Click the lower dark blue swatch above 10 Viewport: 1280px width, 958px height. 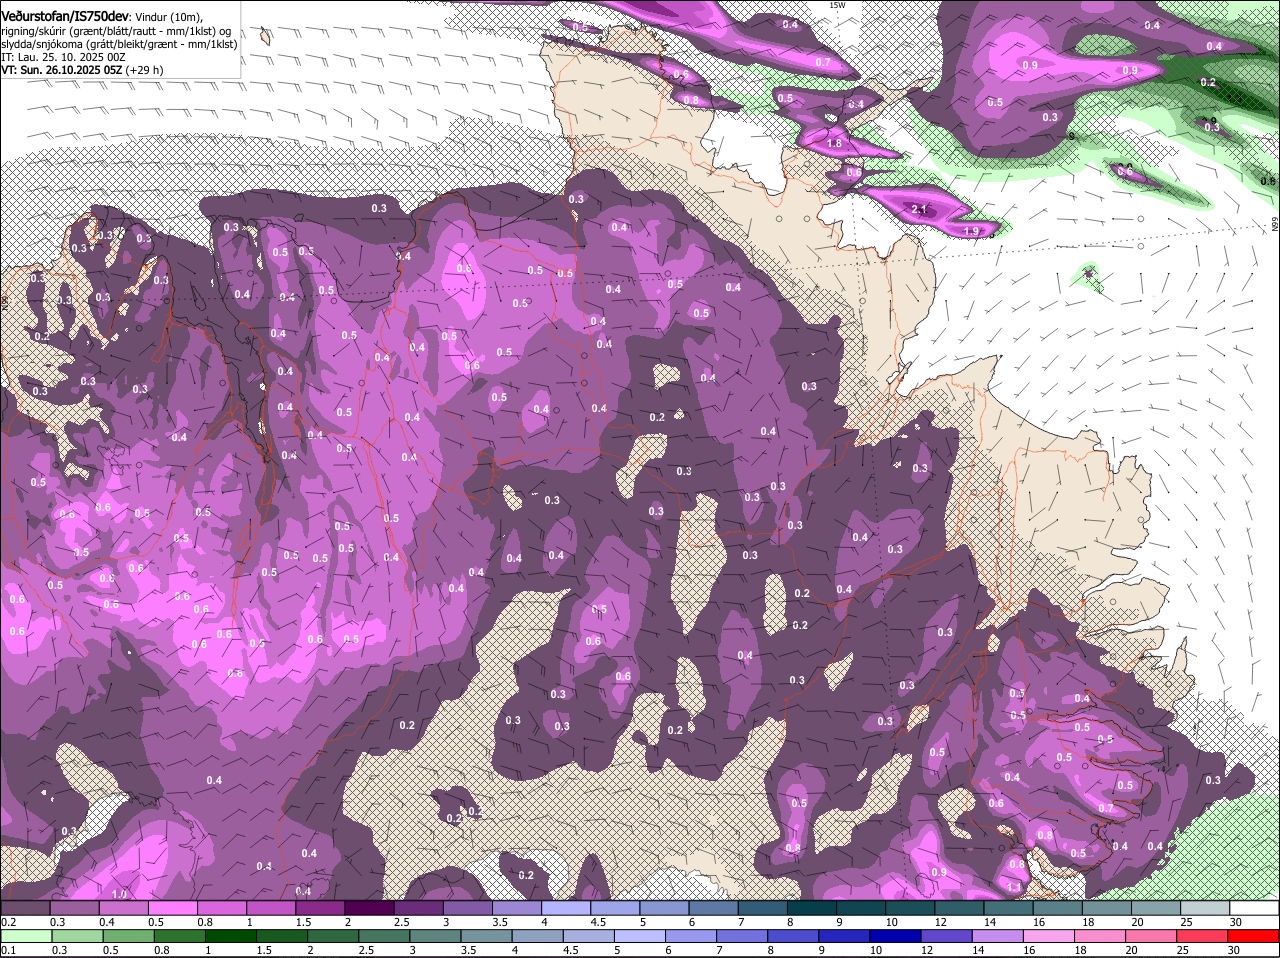(896, 936)
